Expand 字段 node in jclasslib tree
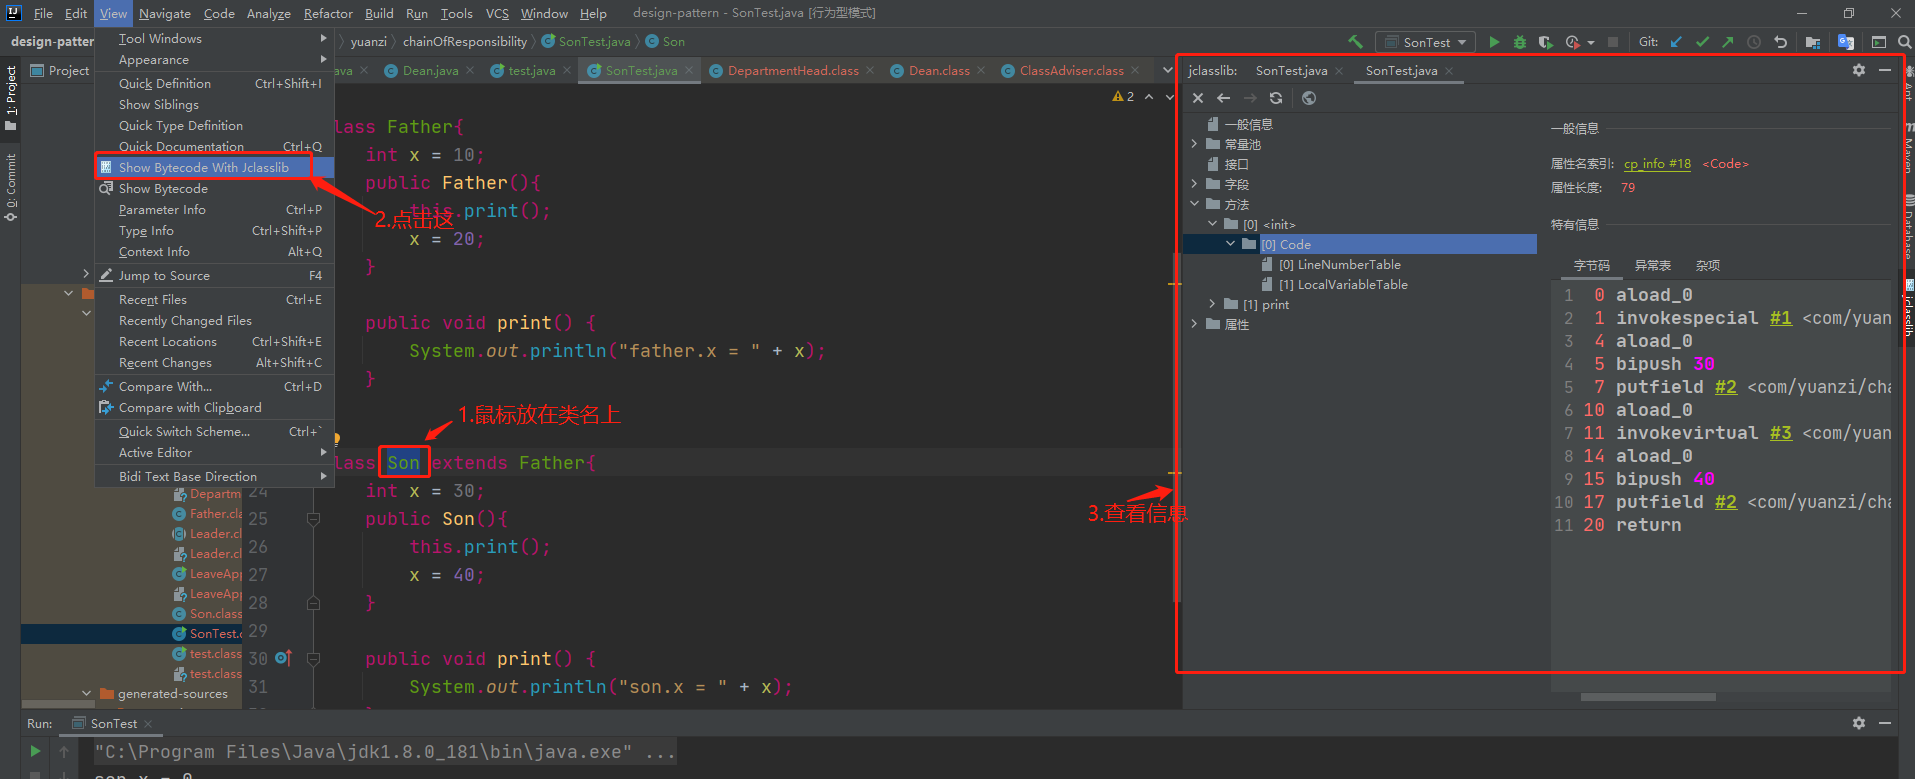Image resolution: width=1915 pixels, height=779 pixels. pyautogui.click(x=1194, y=184)
